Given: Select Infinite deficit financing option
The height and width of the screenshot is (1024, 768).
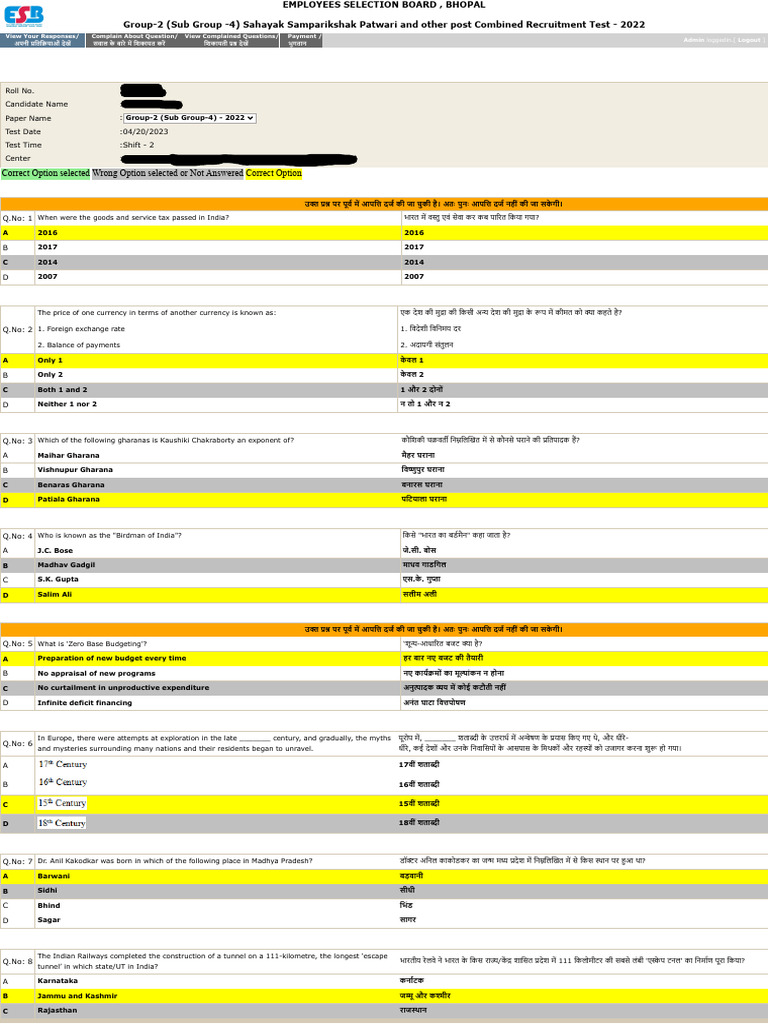Looking at the screenshot, I should click(x=384, y=703).
